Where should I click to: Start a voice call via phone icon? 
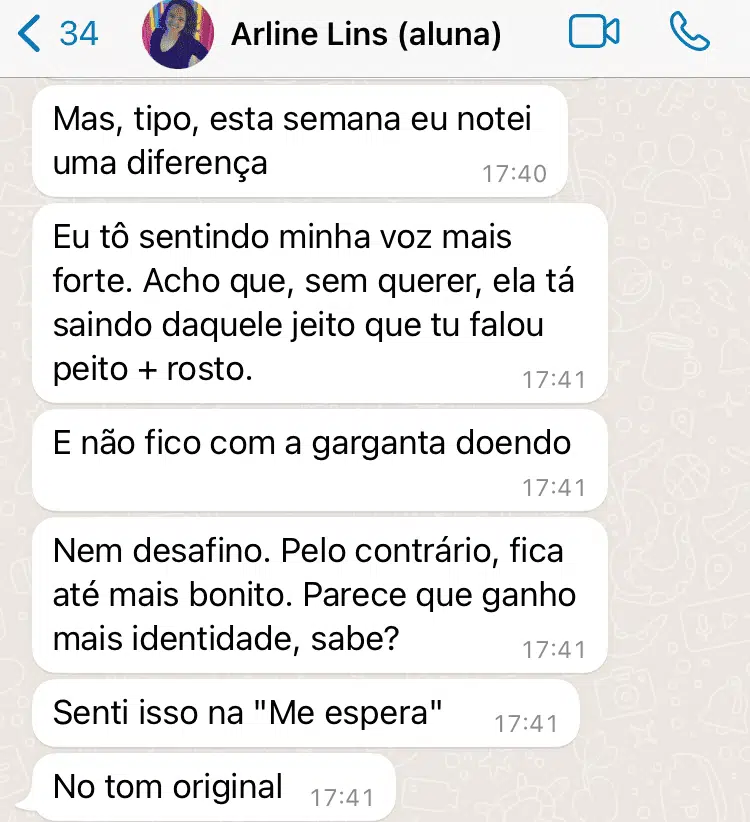[x=690, y=31]
